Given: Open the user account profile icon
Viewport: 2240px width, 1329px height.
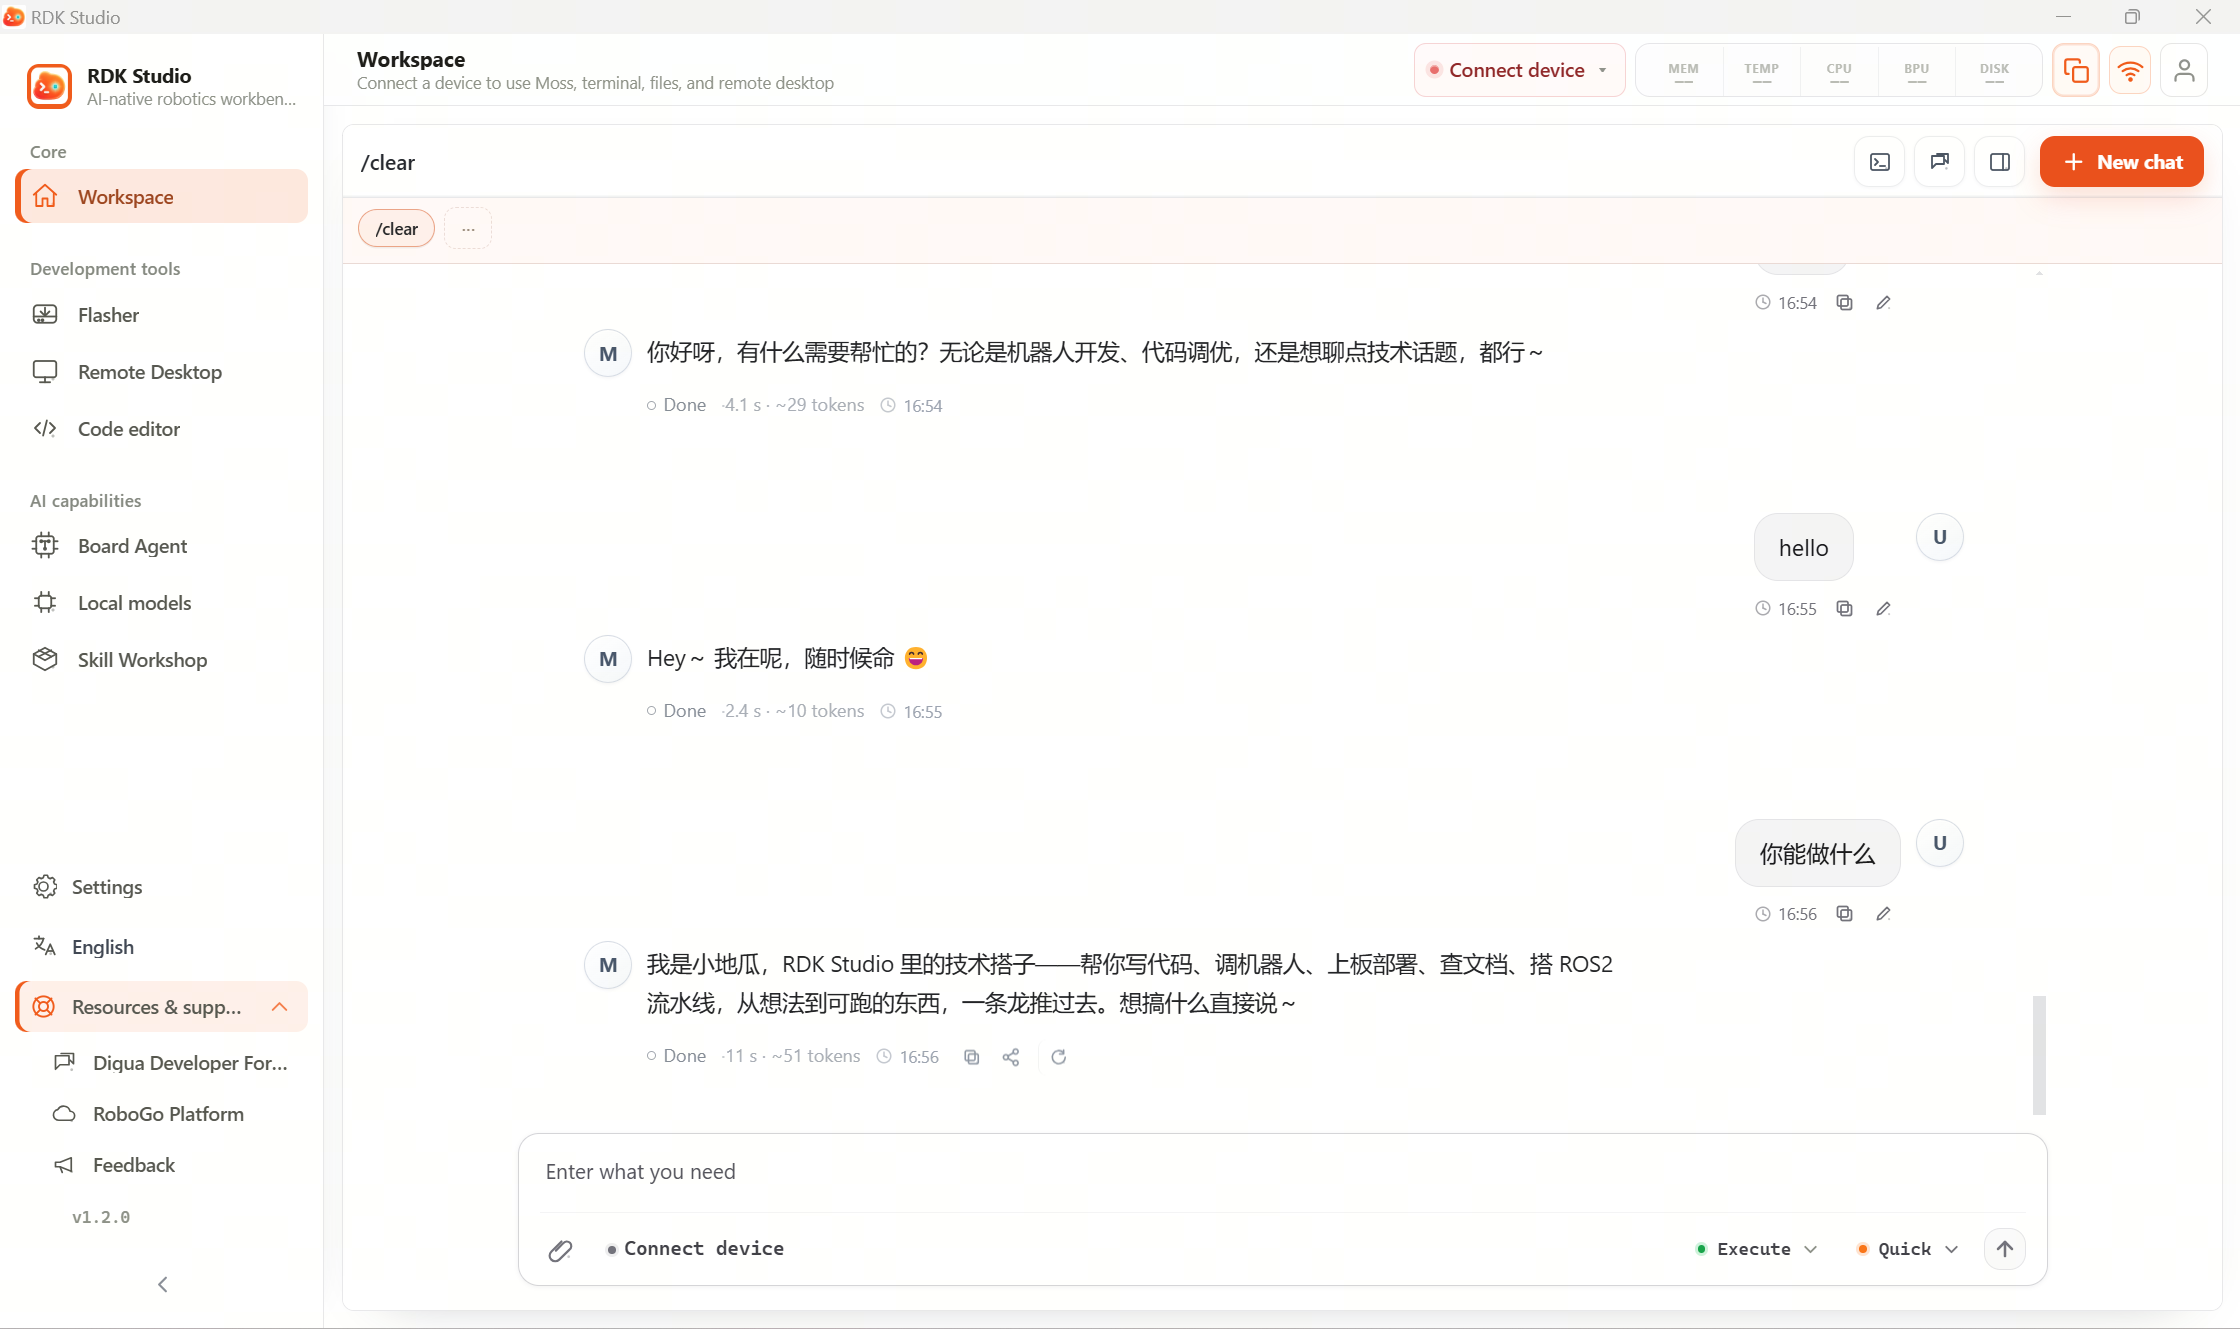Looking at the screenshot, I should coord(2184,70).
